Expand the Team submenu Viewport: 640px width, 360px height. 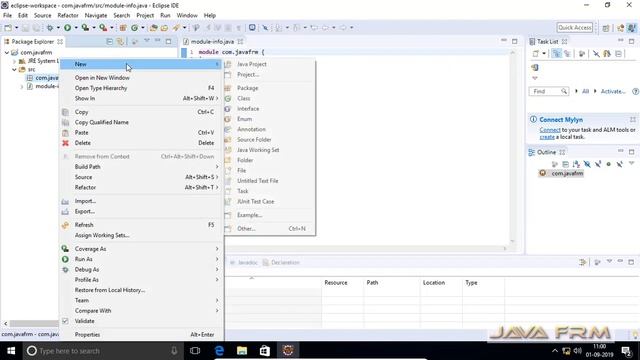(x=142, y=300)
